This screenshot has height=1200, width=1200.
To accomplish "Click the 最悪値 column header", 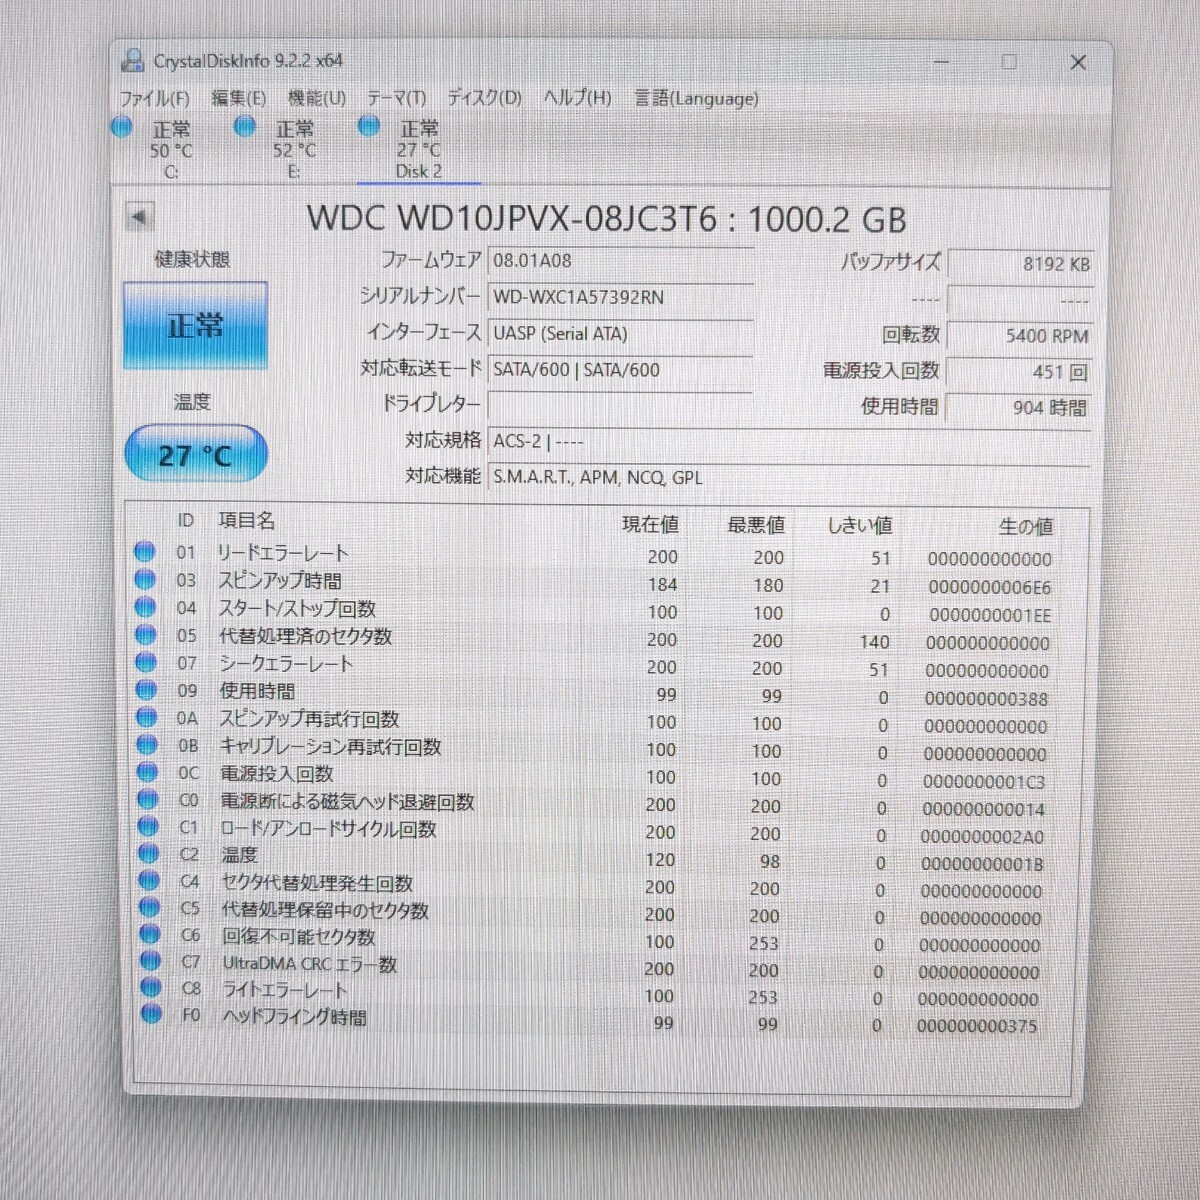I will tap(756, 525).
